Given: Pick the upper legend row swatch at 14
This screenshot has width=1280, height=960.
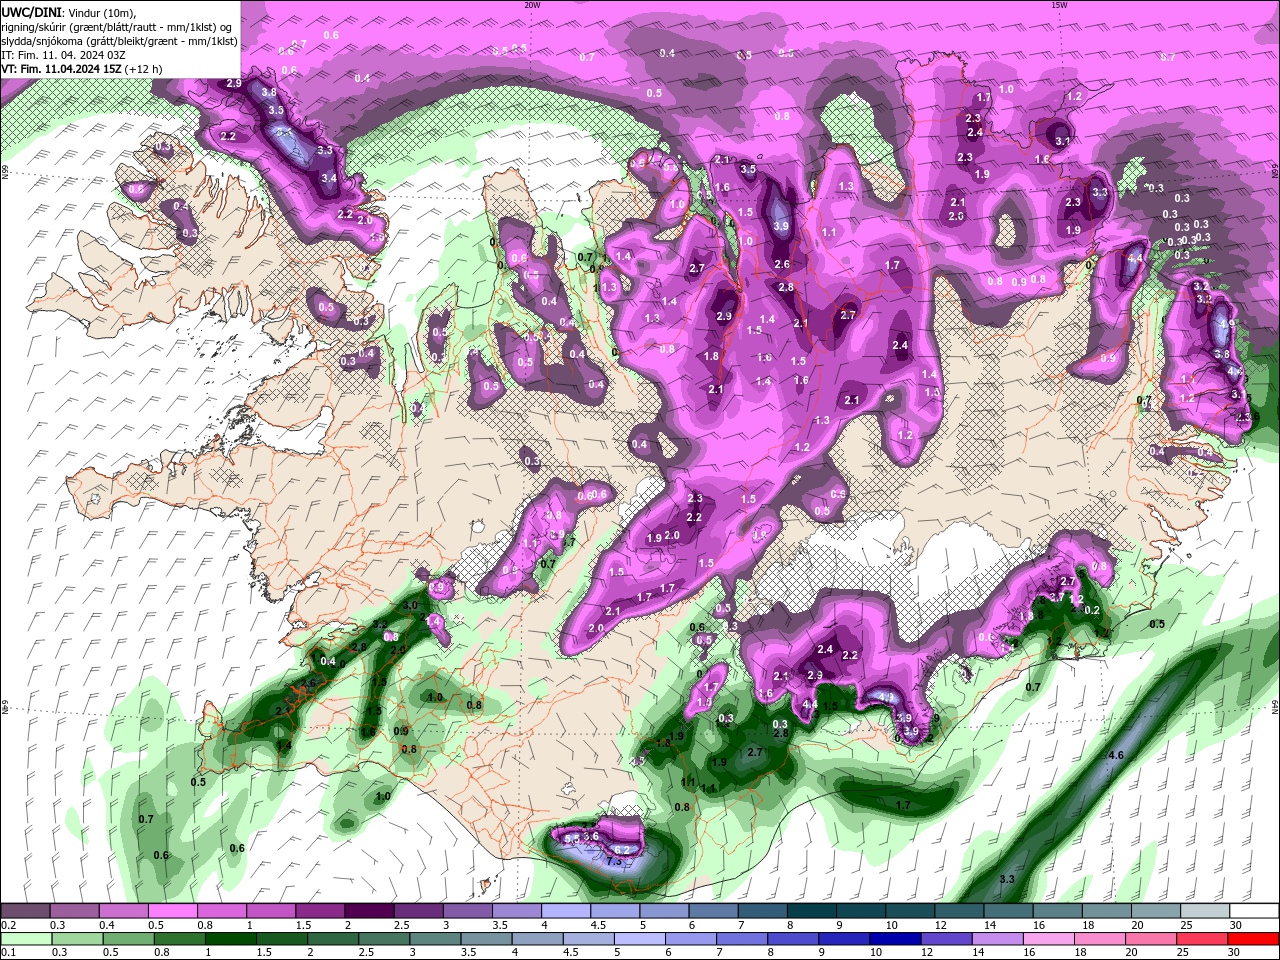Looking at the screenshot, I should click(1009, 911).
